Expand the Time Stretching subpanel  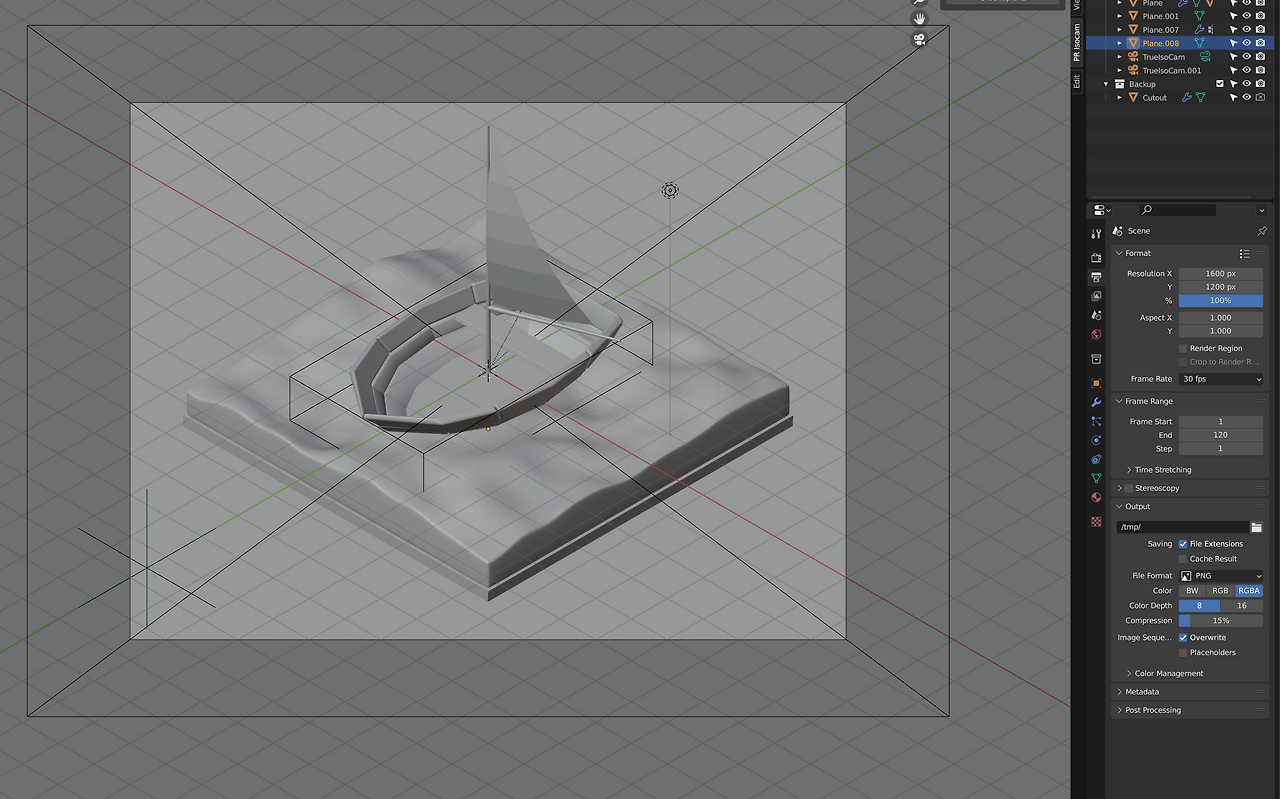click(1129, 470)
